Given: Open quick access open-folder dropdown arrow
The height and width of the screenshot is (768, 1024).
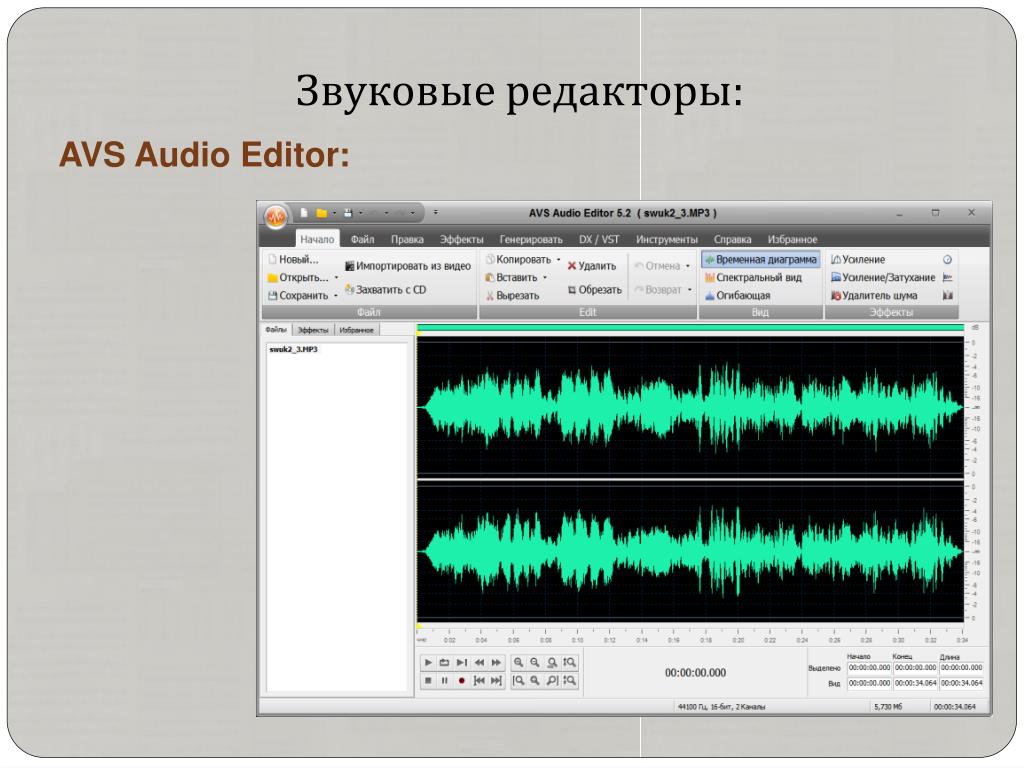Looking at the screenshot, I should 334,213.
